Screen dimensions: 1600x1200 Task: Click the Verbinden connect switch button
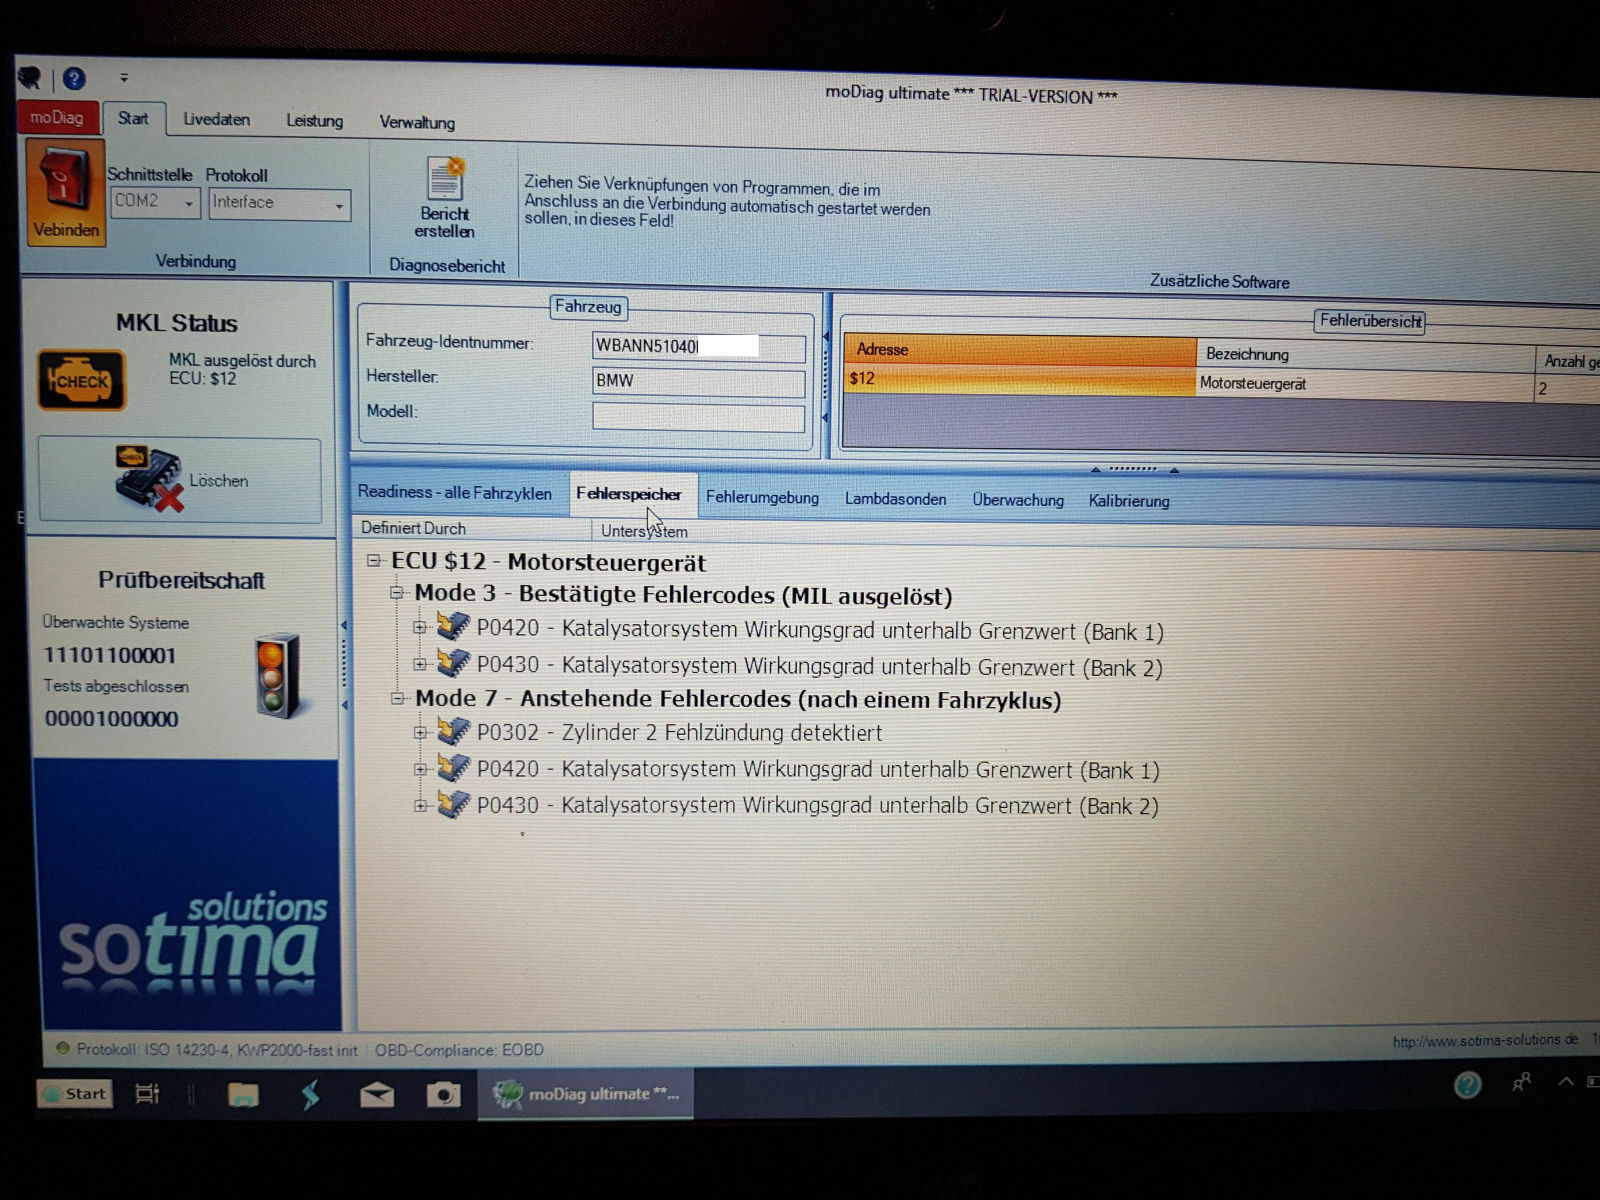(65, 193)
